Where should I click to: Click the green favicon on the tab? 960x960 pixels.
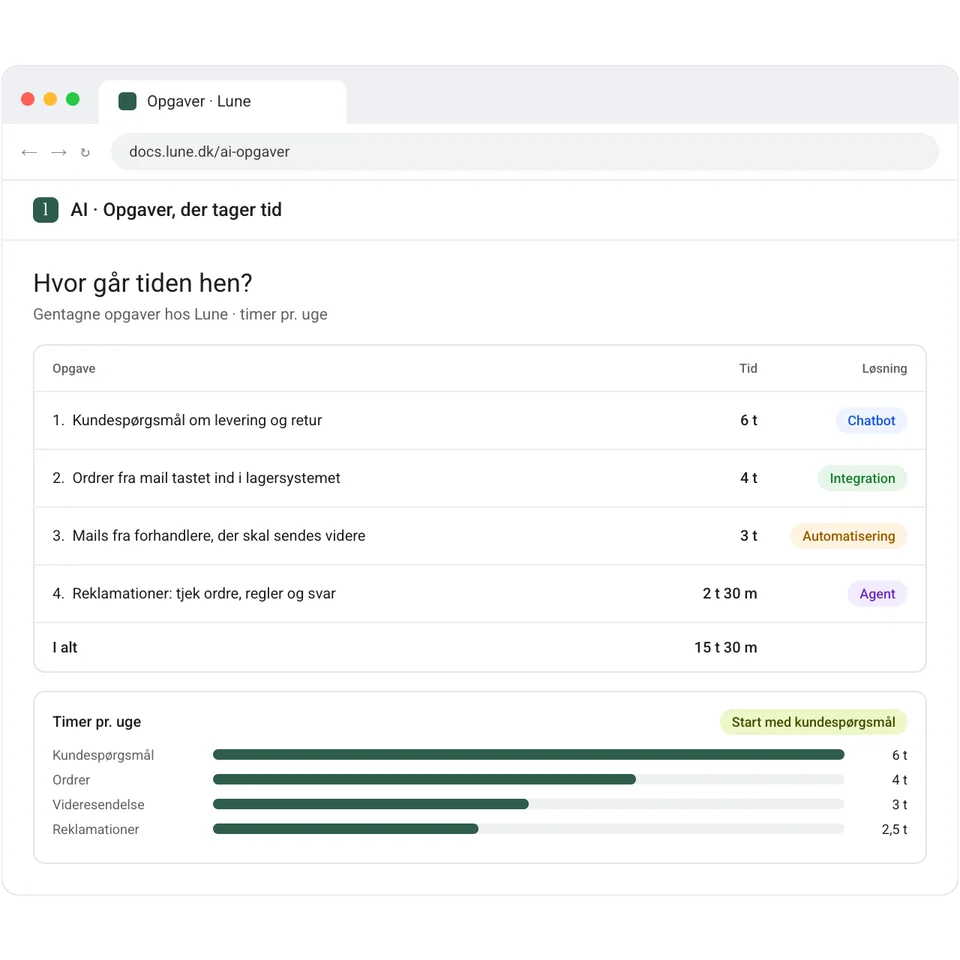[x=127, y=101]
